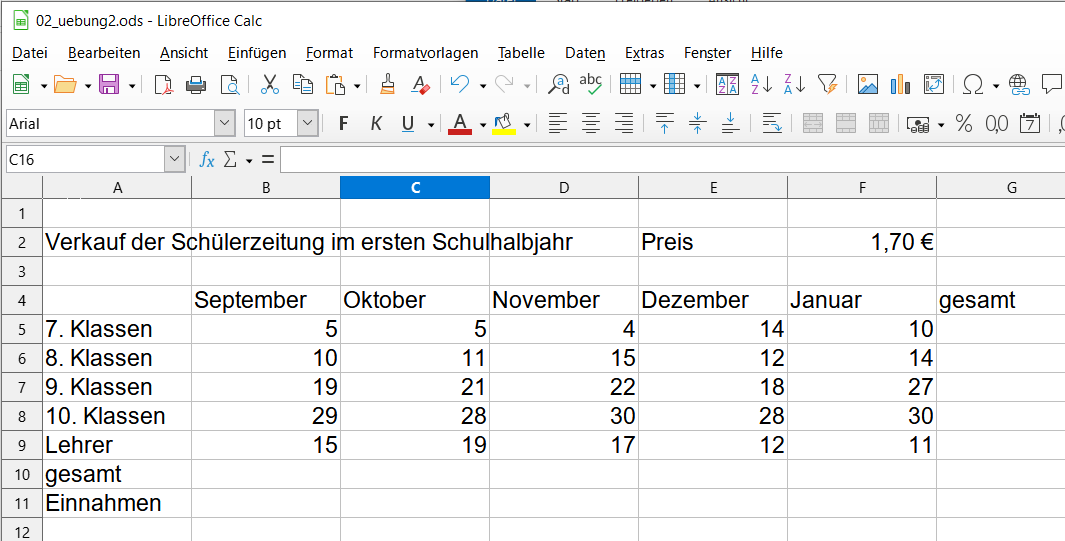Apply the yellow background color swatch
Screen dimensions: 1065x541
pyautogui.click(x=503, y=123)
